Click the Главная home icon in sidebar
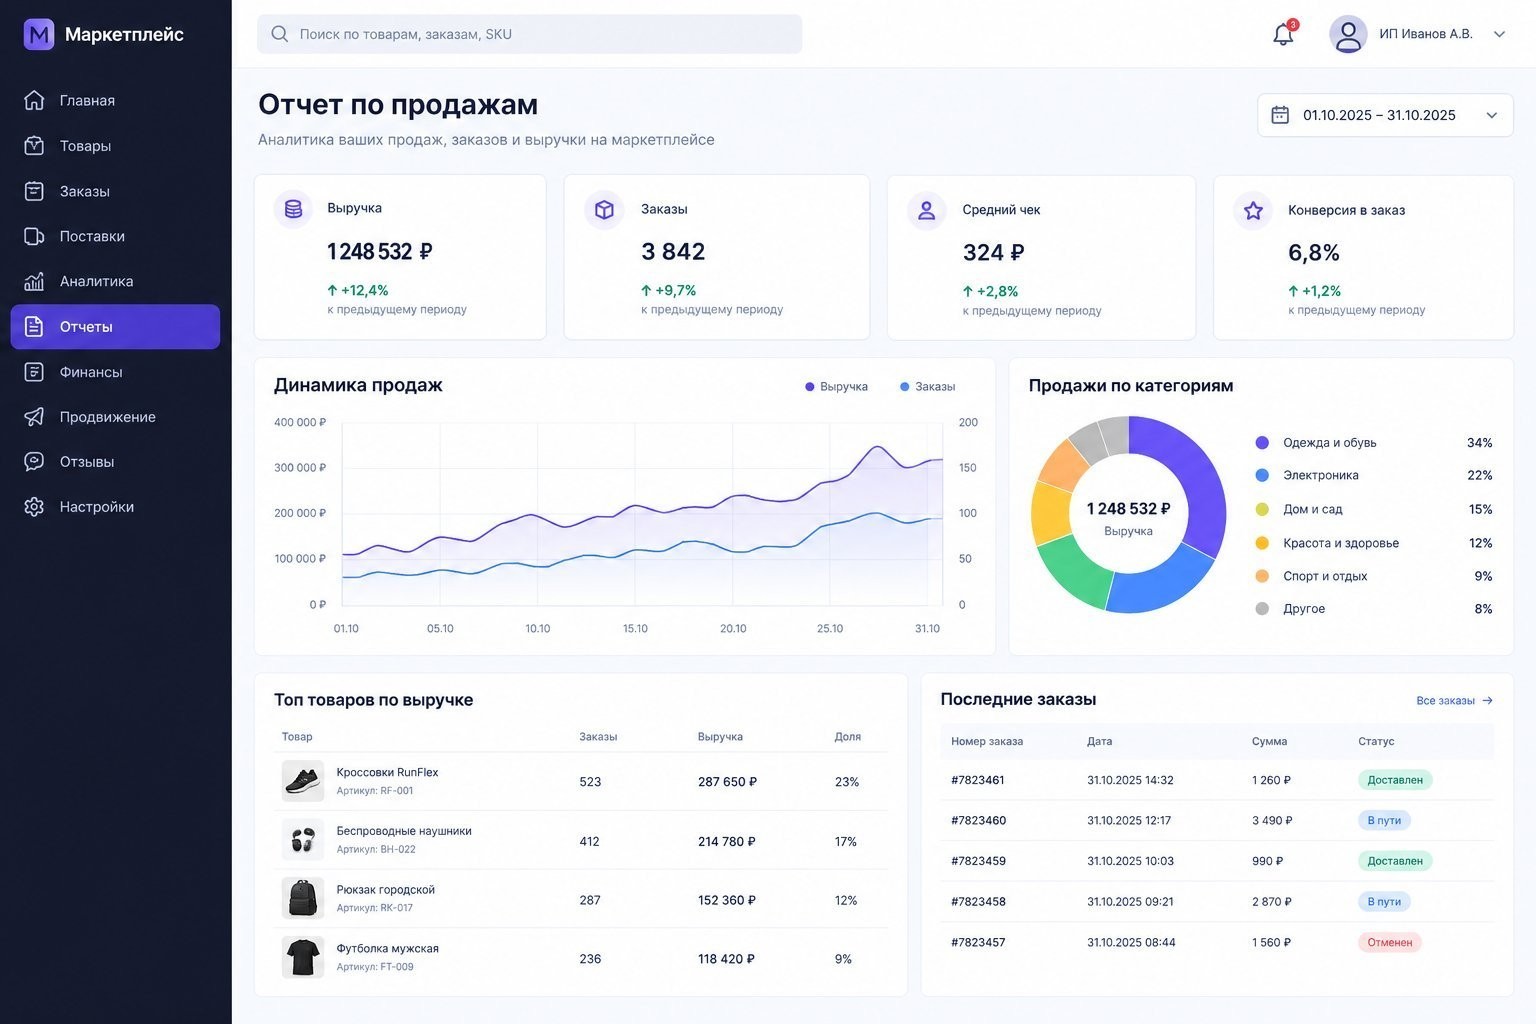 click(x=34, y=100)
